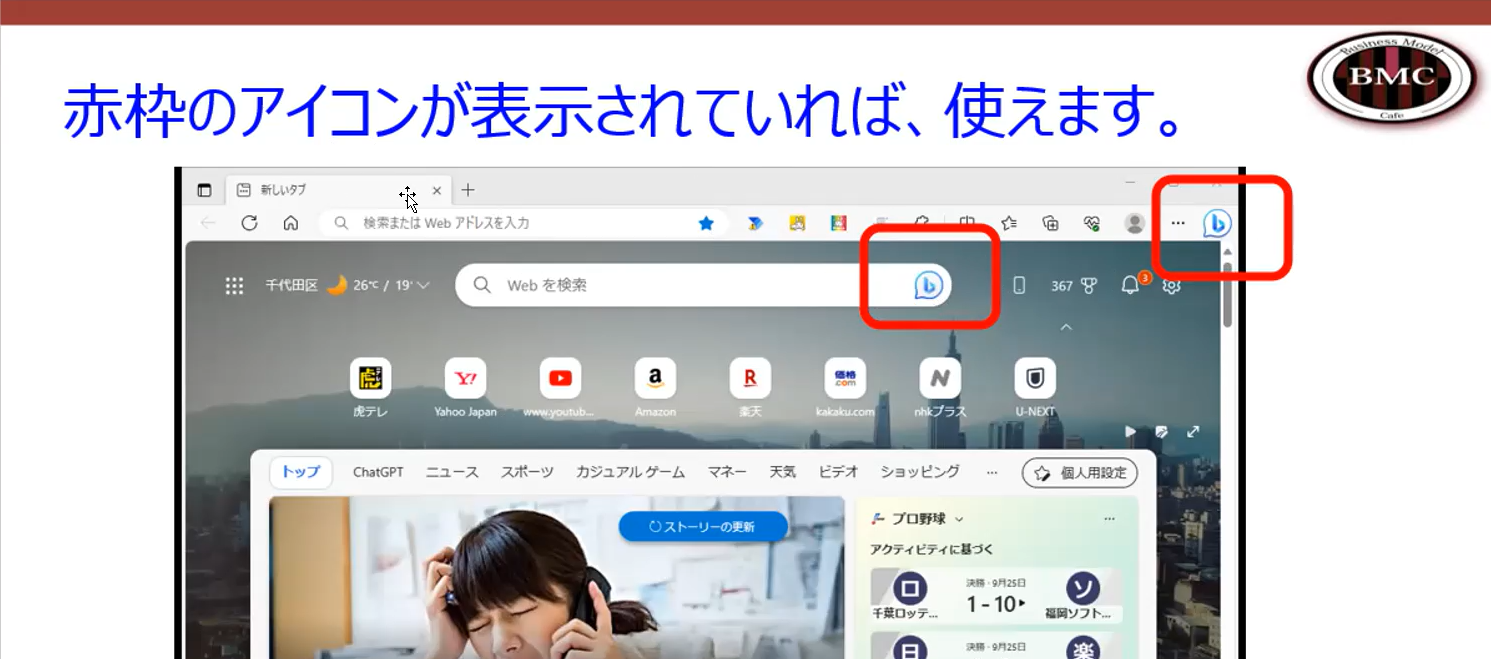Show more feed categories (…) after ショッピング

[x=992, y=473]
